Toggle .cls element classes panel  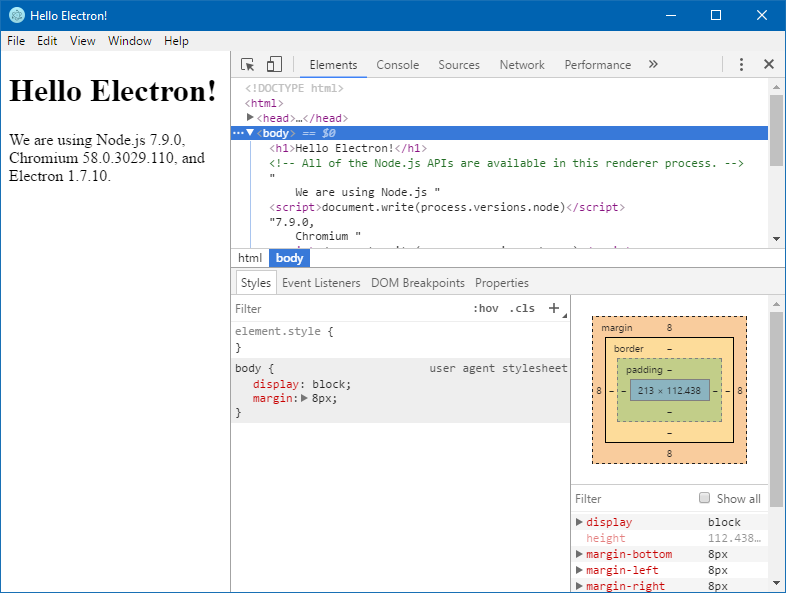pos(522,308)
